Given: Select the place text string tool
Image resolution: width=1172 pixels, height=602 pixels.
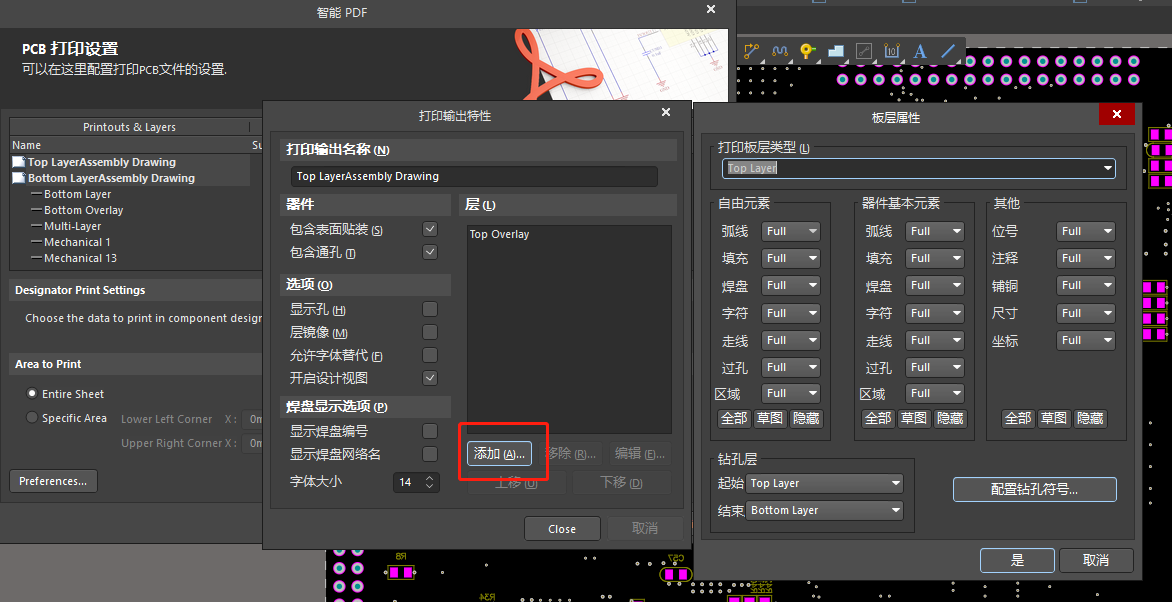Looking at the screenshot, I should click(x=920, y=52).
